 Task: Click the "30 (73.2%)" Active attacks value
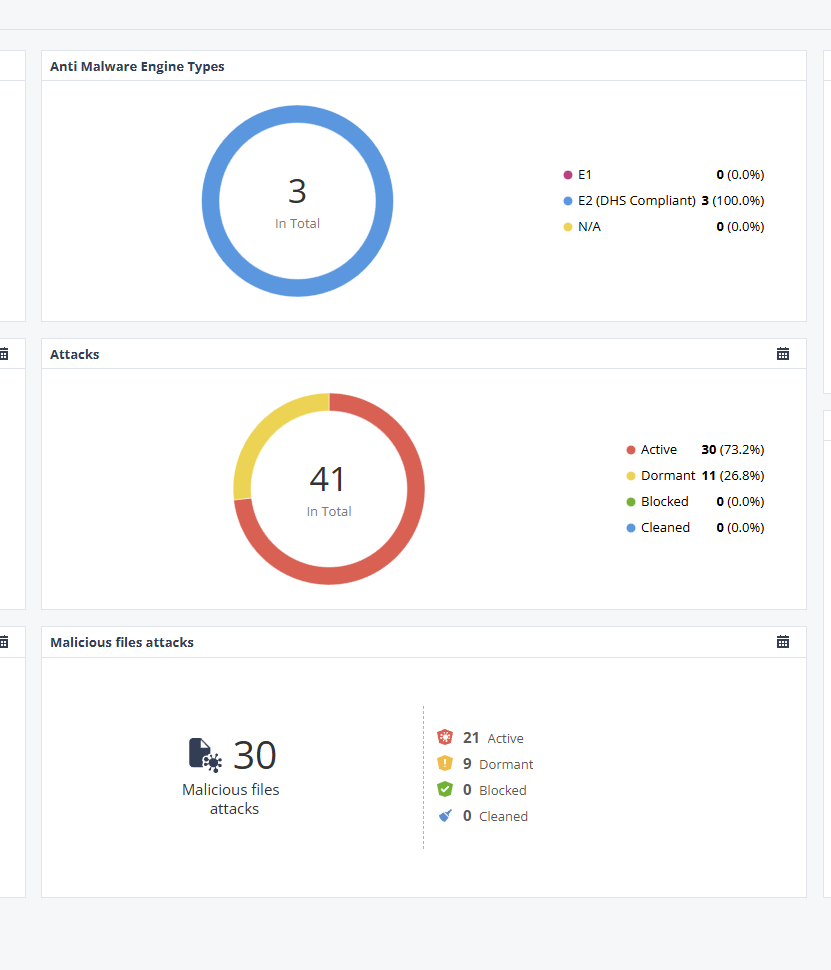point(733,449)
